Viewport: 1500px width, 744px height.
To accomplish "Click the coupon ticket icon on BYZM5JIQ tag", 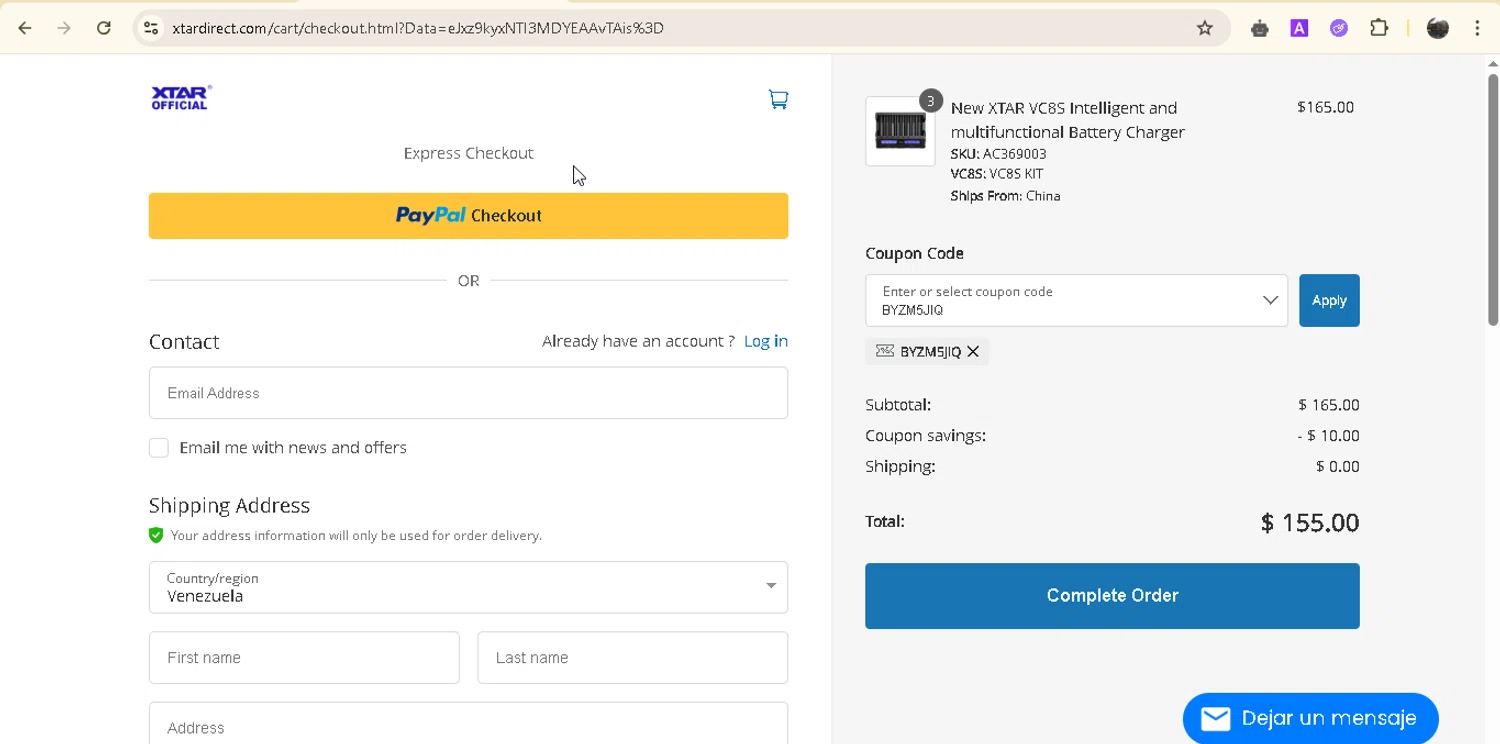I will pyautogui.click(x=884, y=351).
